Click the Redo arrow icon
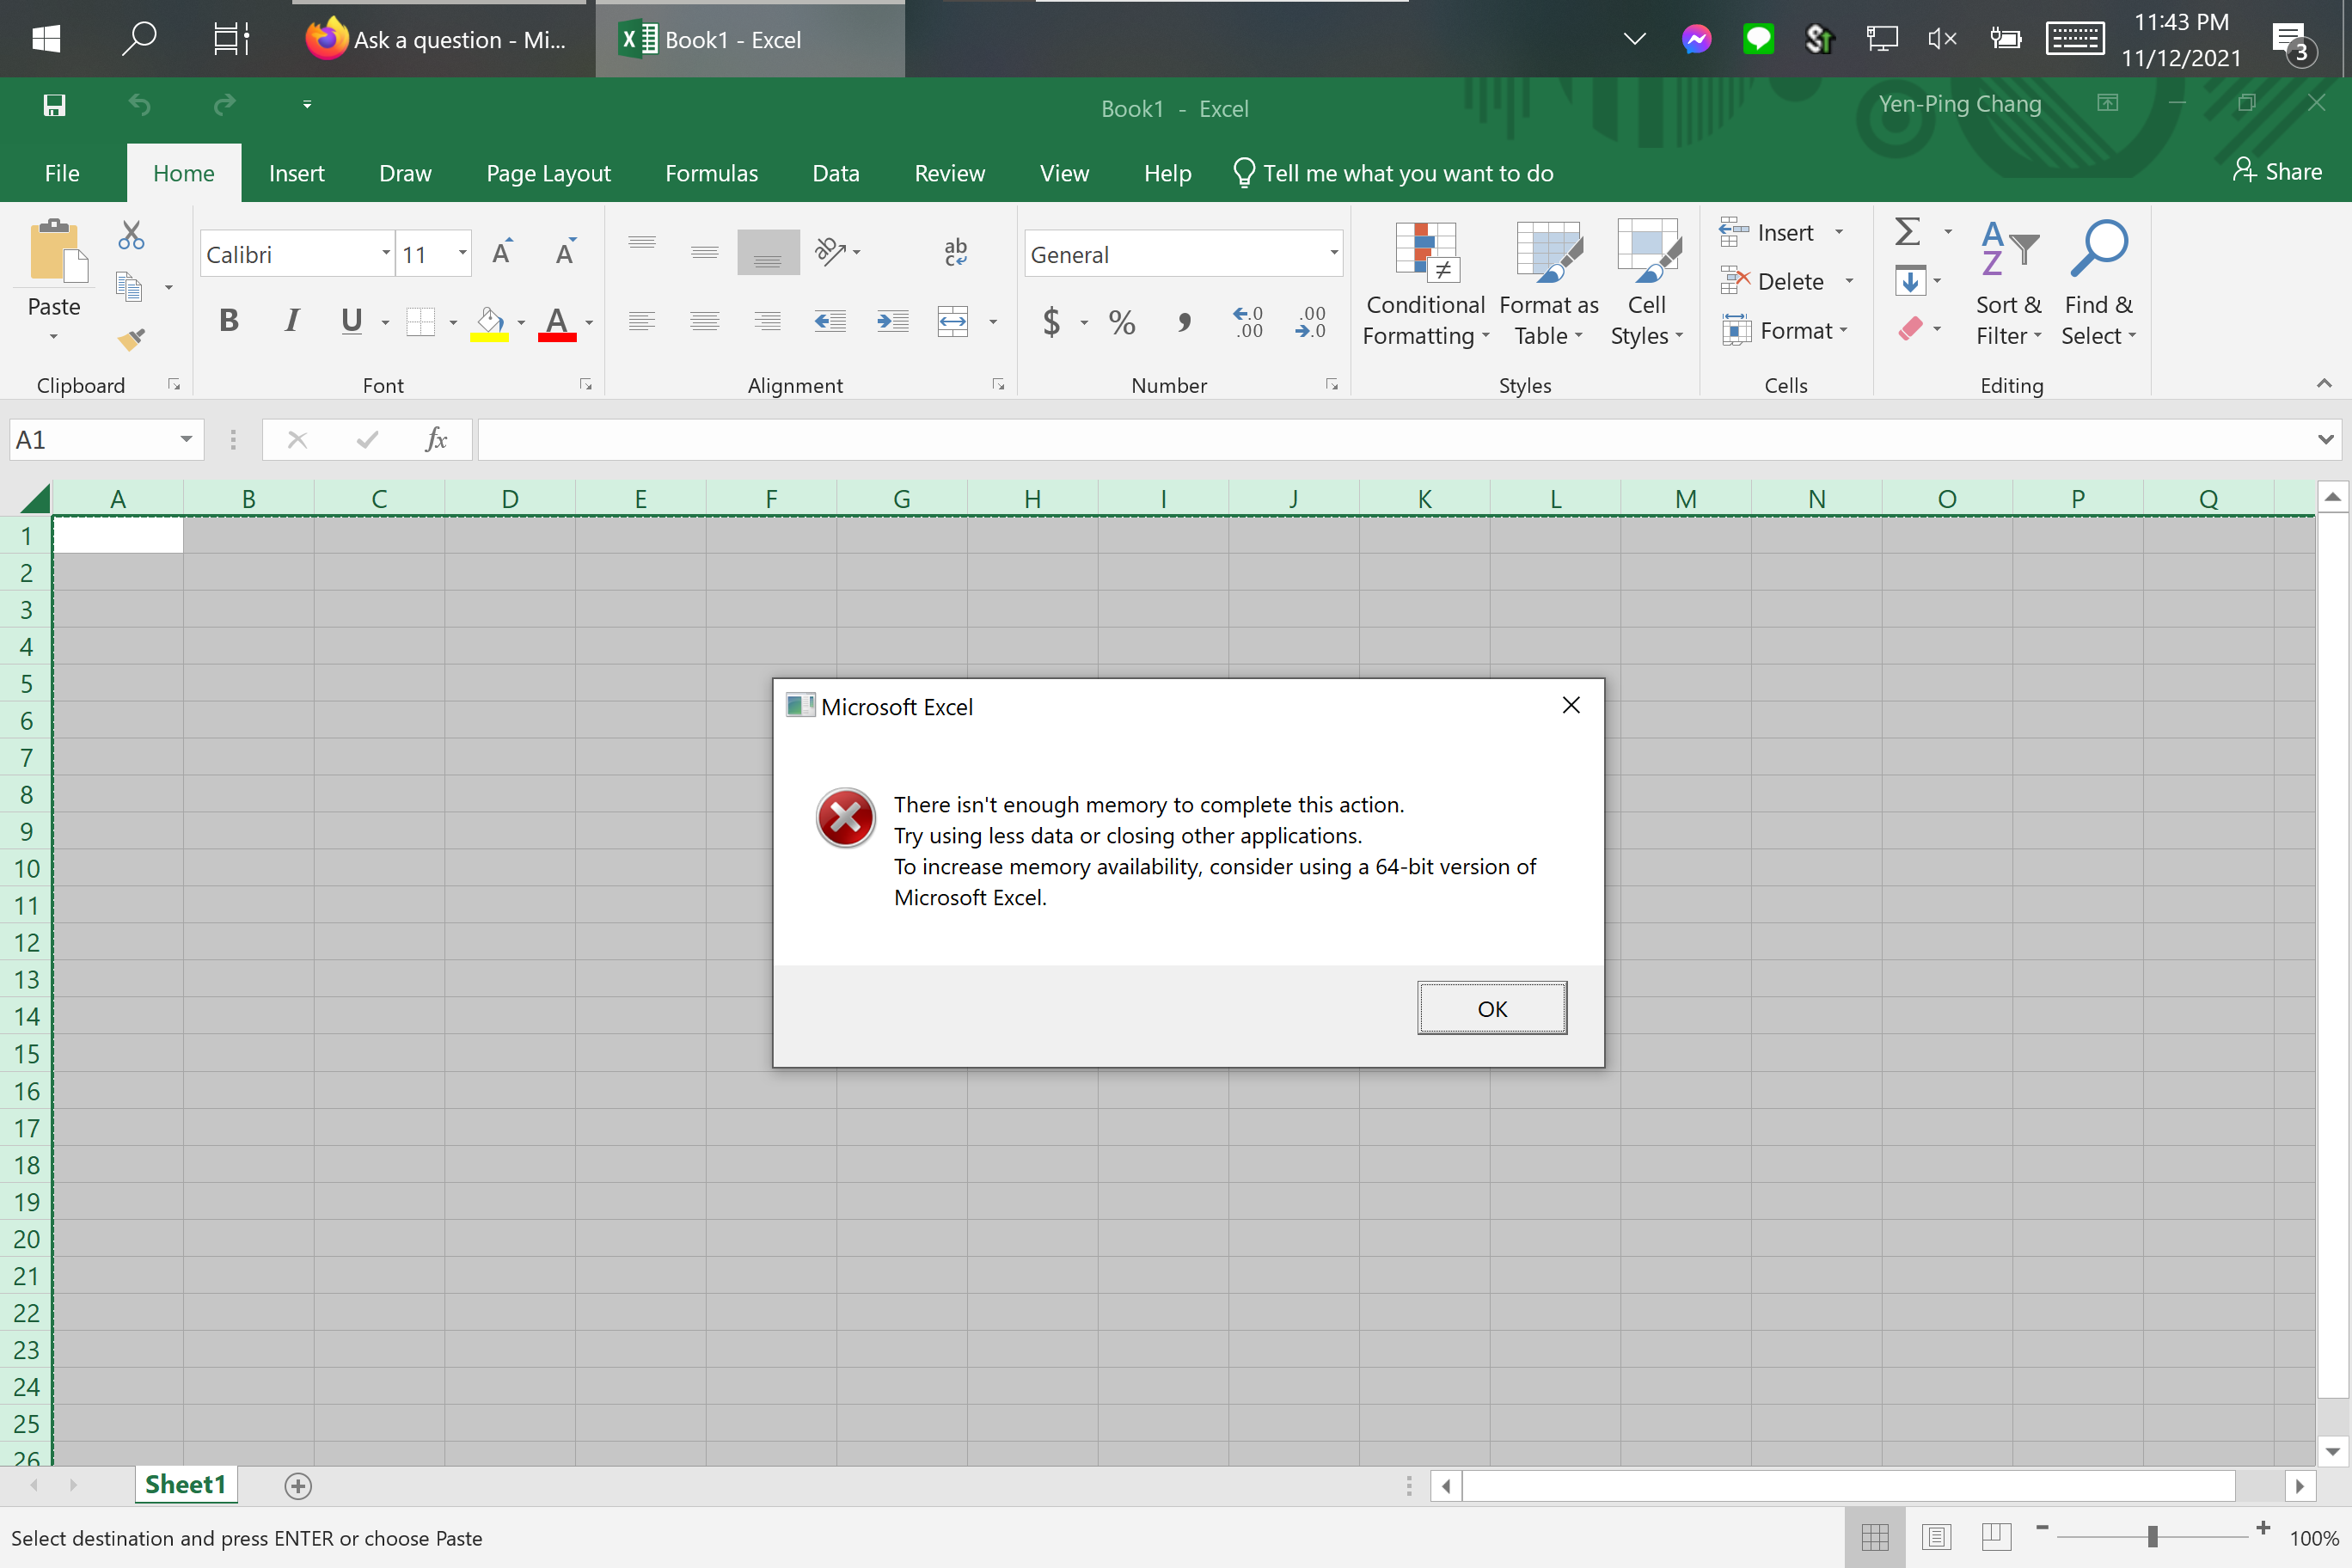 coord(225,105)
